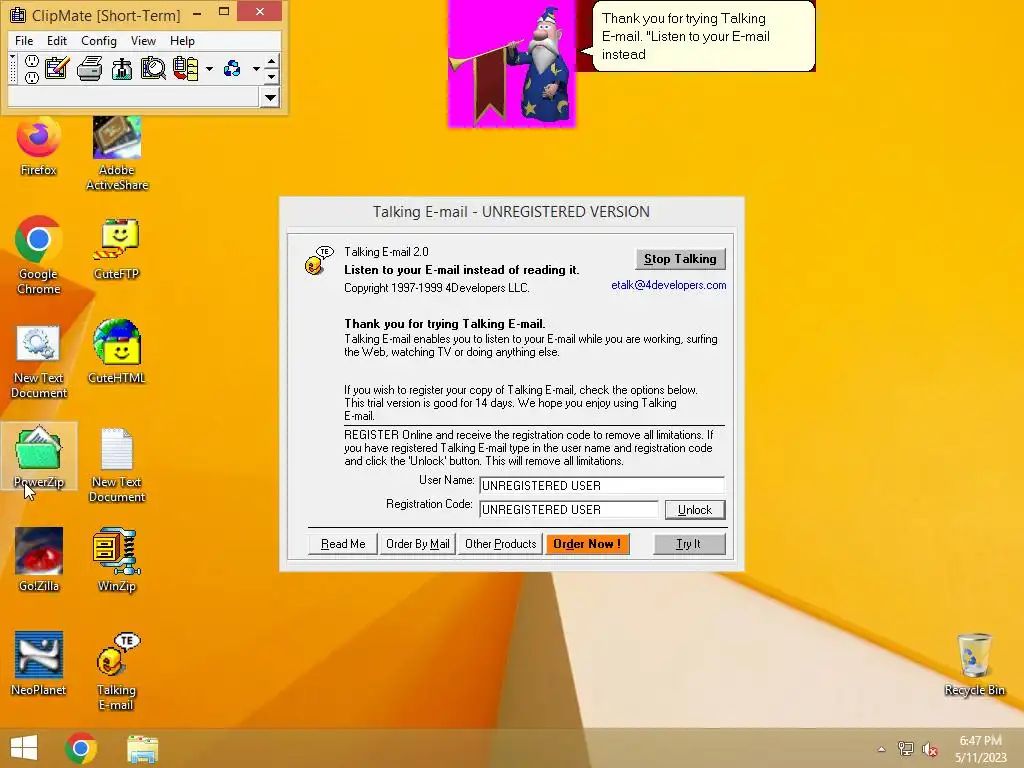Click the wizard character with trumpet

(x=511, y=63)
